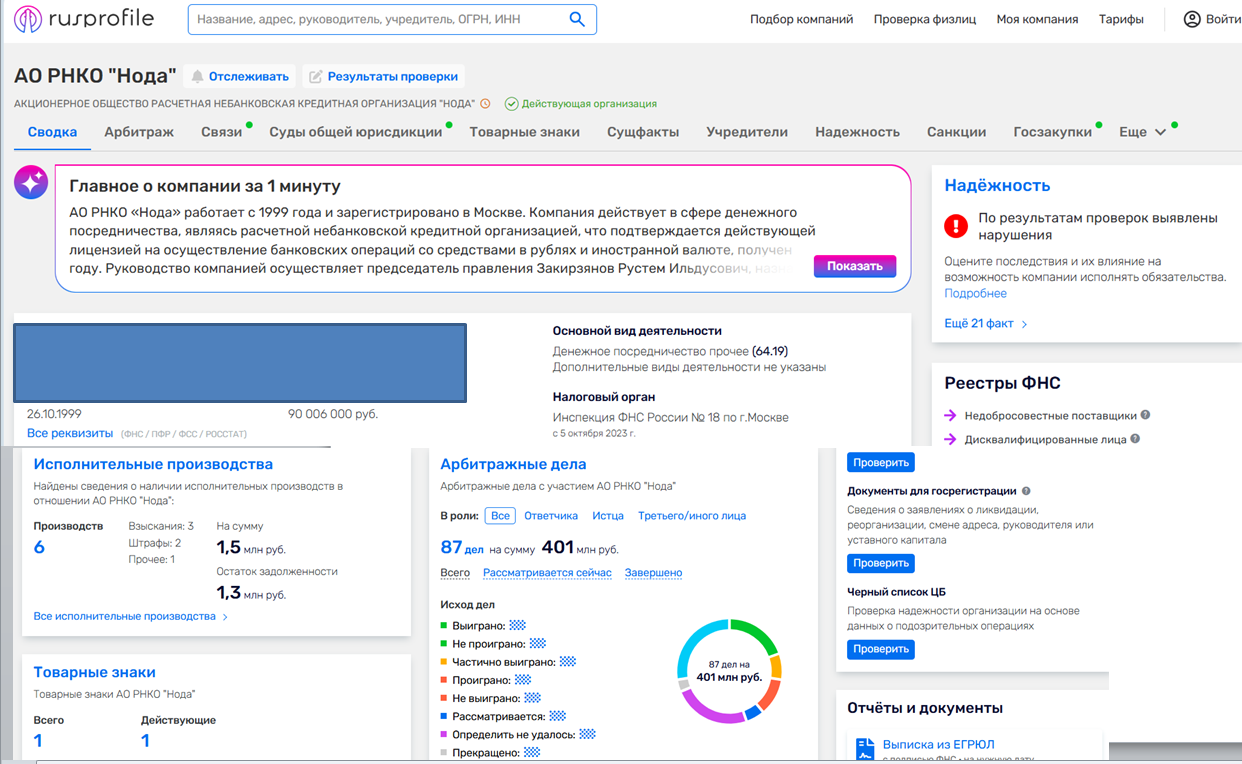Click the Войти login link

1224,19
